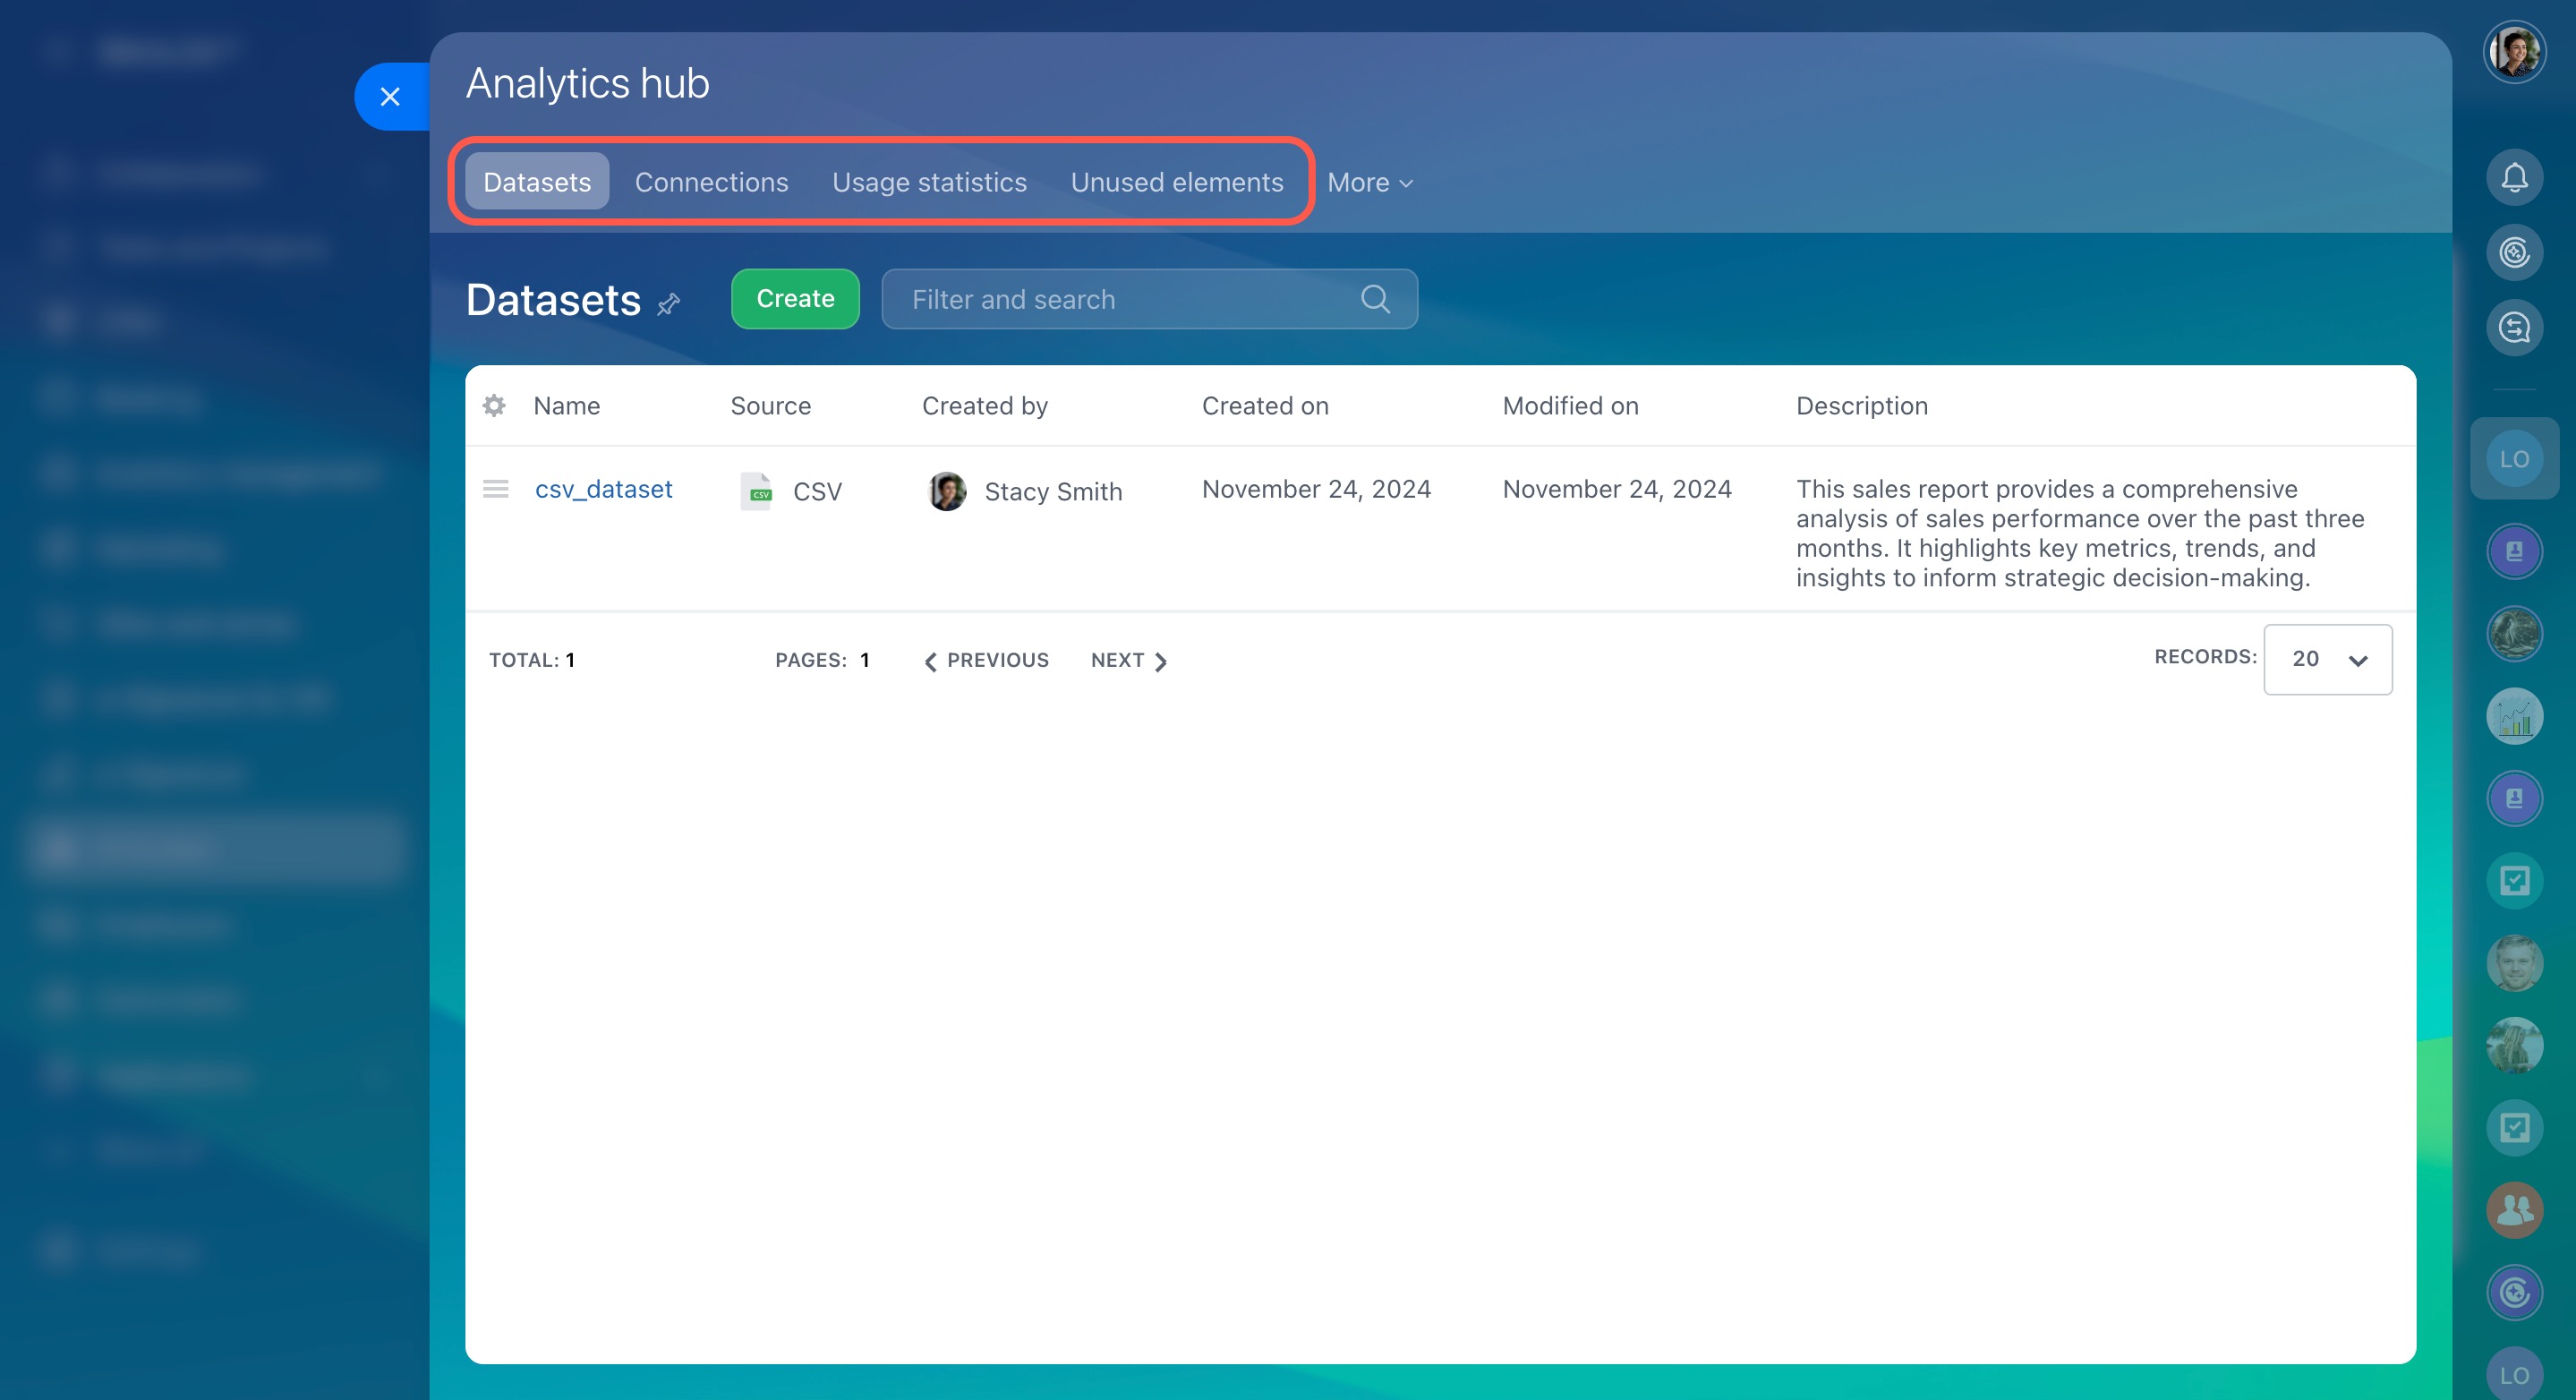Open the Records per page dropdown
This screenshot has width=2576, height=1400.
tap(2327, 659)
